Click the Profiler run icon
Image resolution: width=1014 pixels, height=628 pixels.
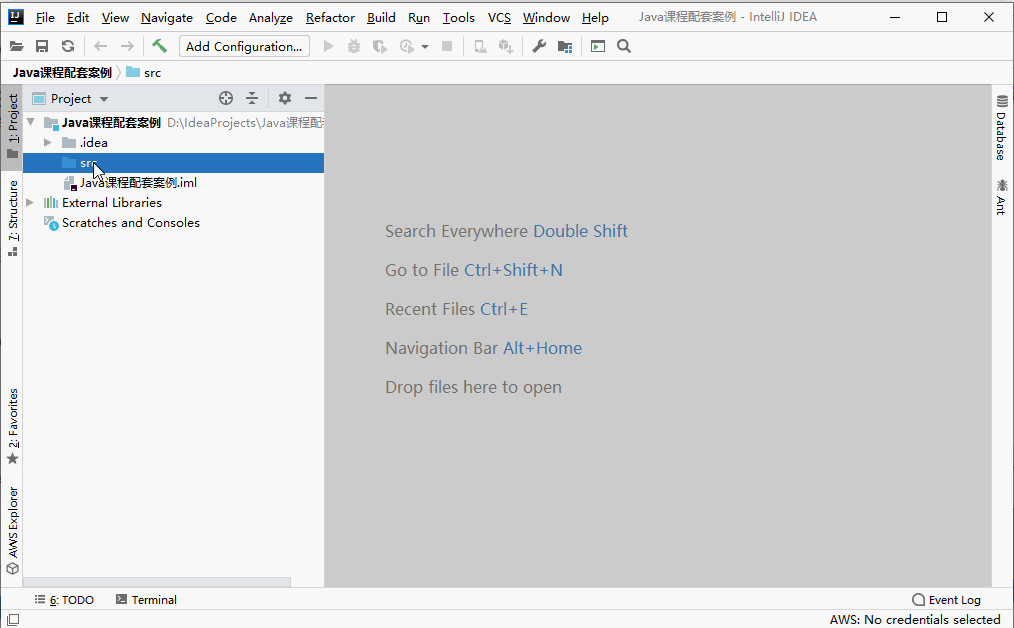pos(407,46)
